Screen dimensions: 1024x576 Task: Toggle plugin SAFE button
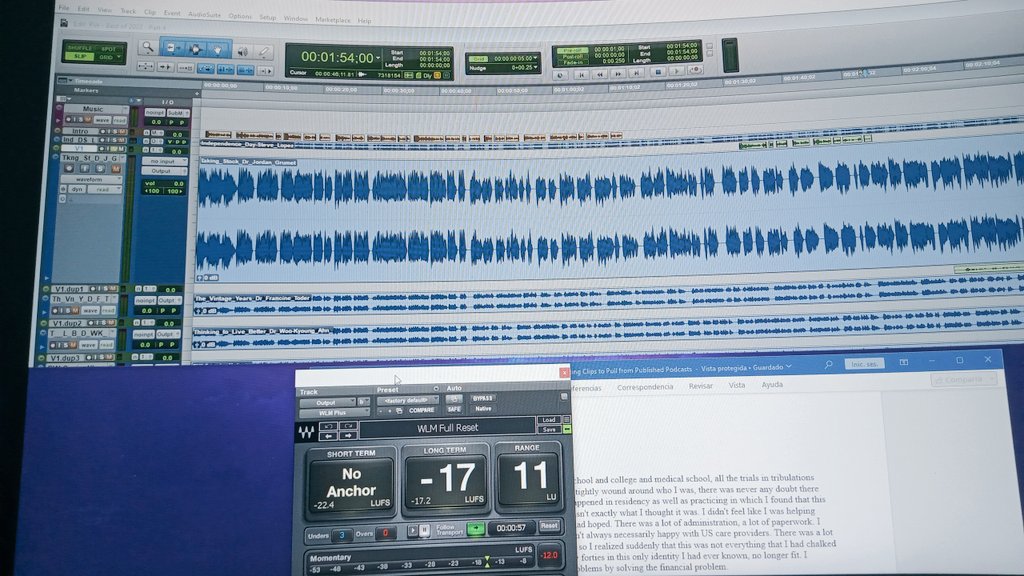click(x=454, y=409)
